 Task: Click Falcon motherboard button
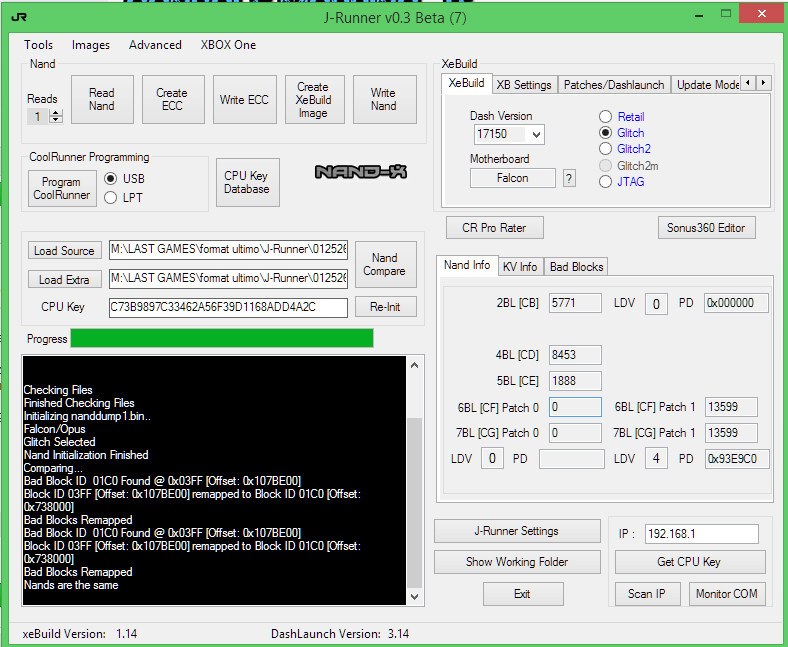pyautogui.click(x=513, y=178)
